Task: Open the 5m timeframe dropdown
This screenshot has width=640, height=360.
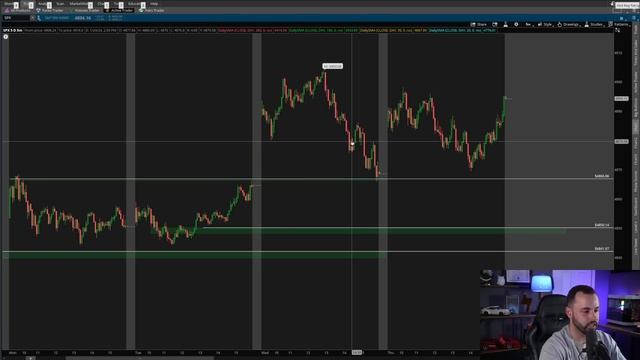Action: coord(529,24)
